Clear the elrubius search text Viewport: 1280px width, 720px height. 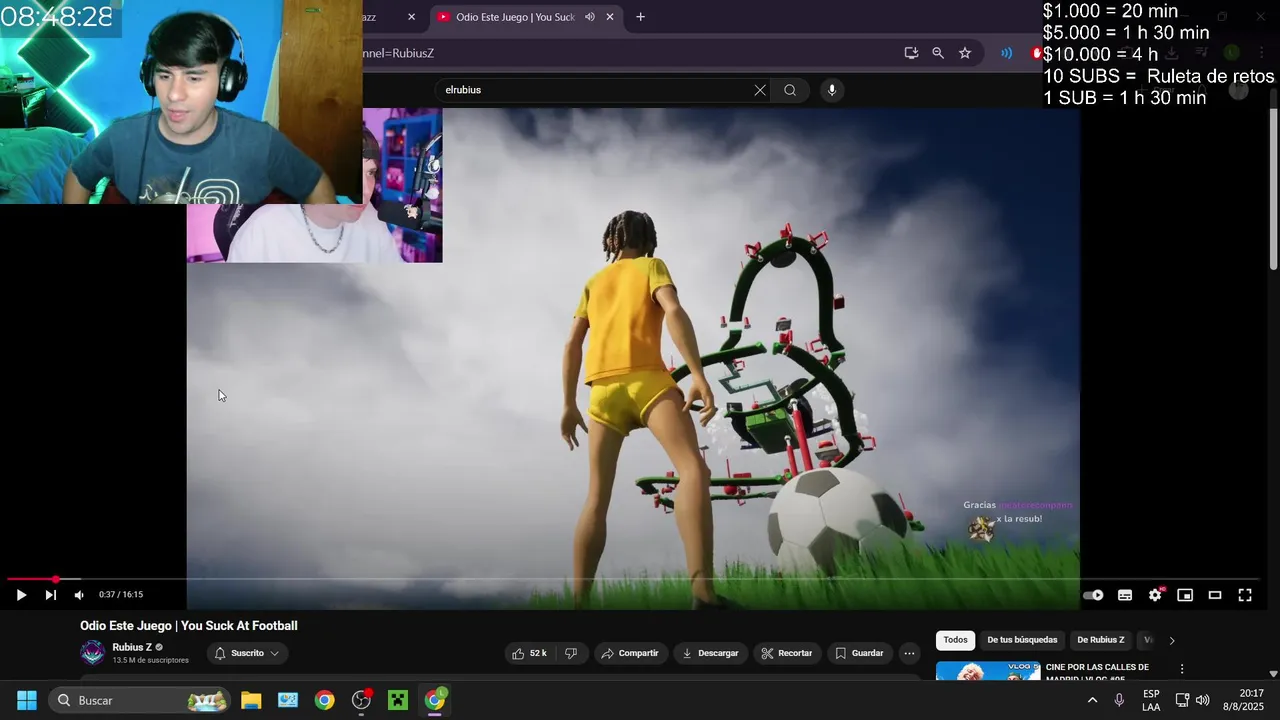[x=760, y=90]
